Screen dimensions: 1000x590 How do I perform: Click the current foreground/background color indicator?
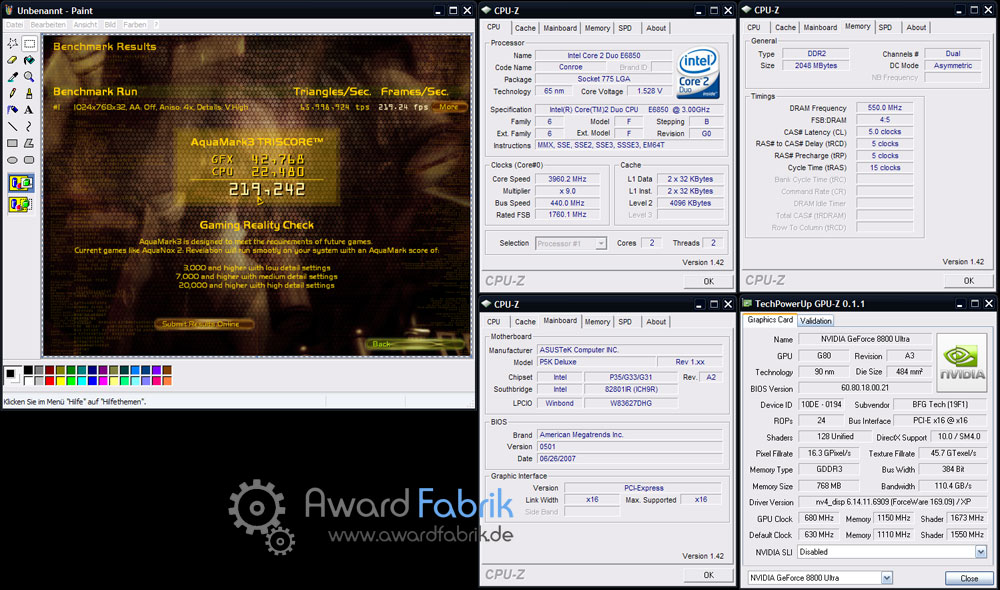click(x=12, y=376)
